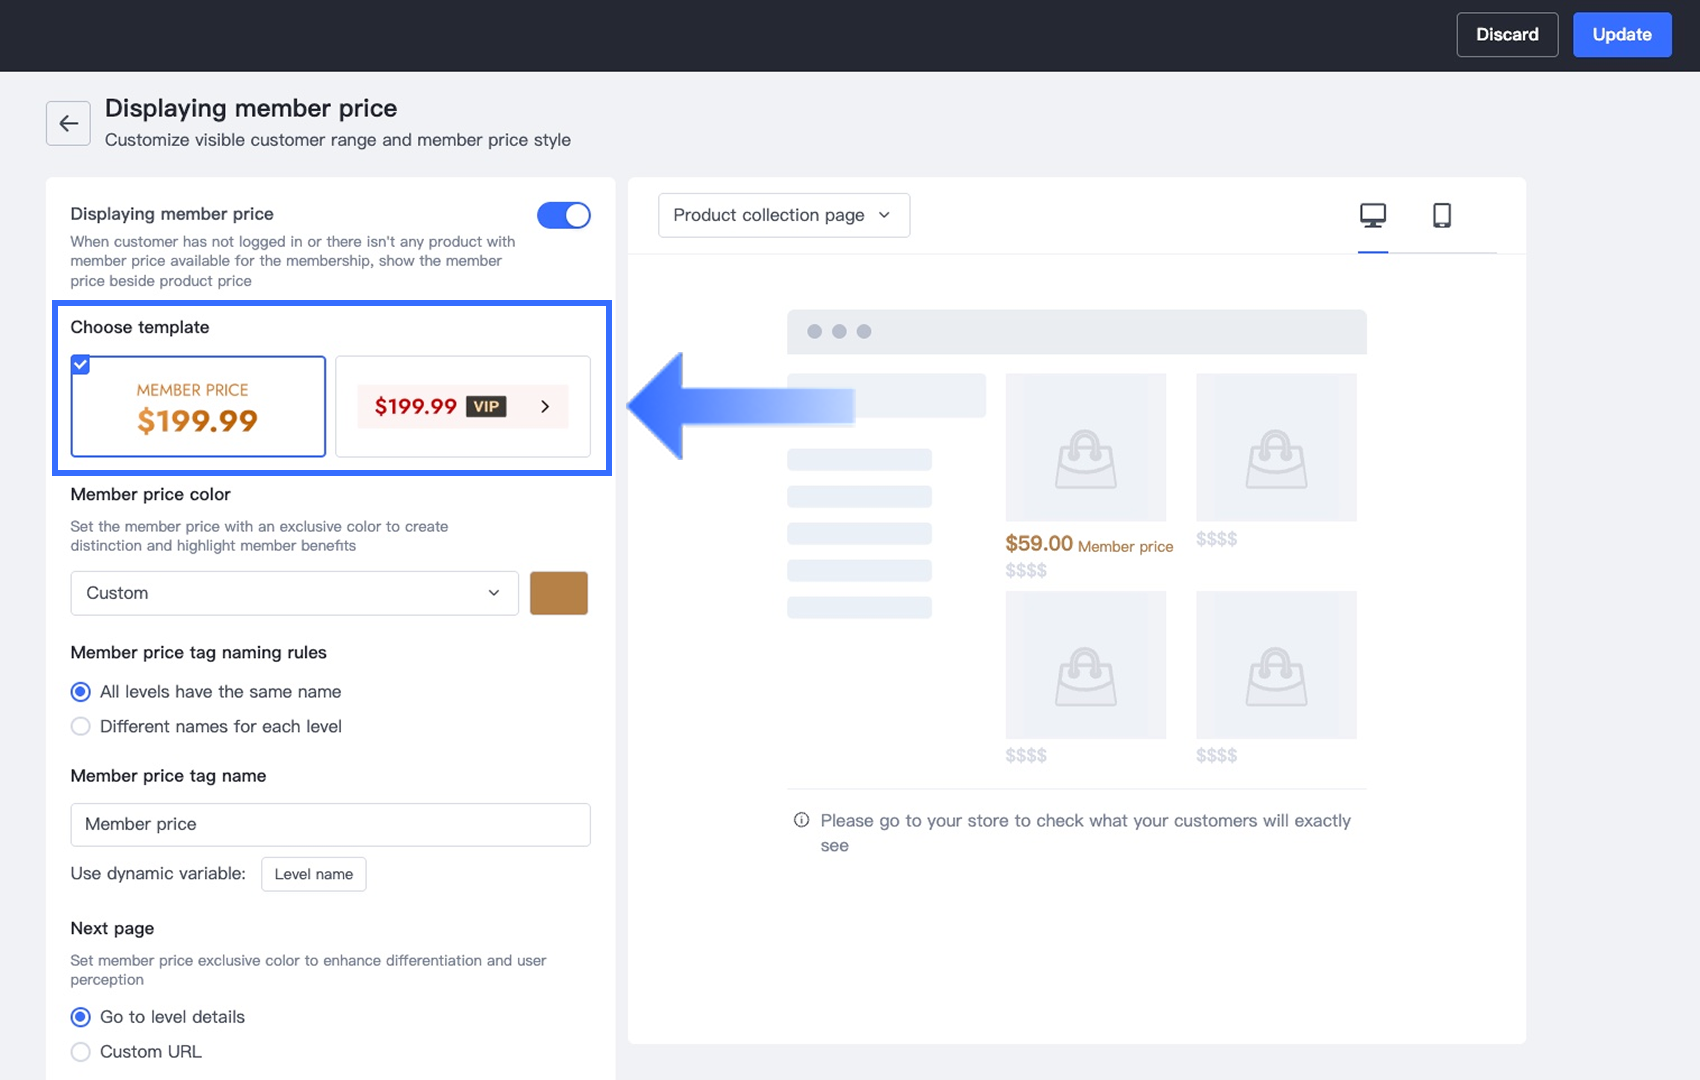The height and width of the screenshot is (1080, 1700).
Task: Switch preview to desktop view
Action: pos(1373,215)
